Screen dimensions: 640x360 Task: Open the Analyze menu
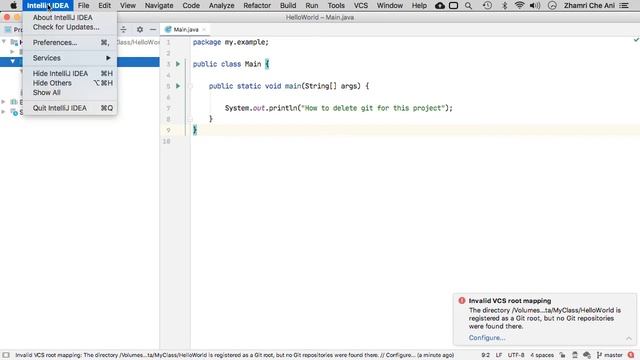(x=221, y=5)
